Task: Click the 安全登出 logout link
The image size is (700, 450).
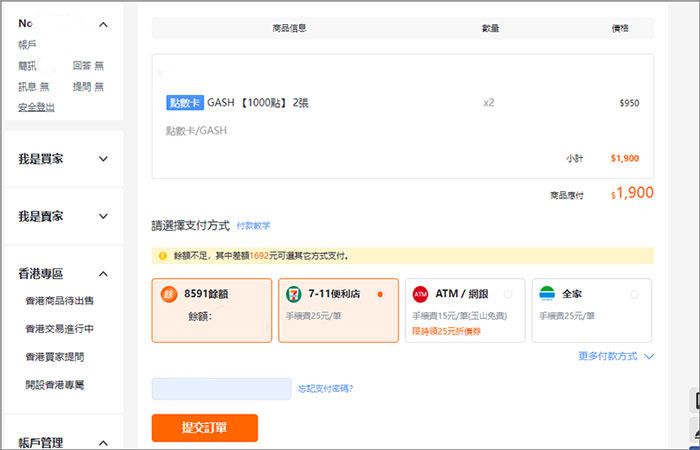Action: coord(36,107)
